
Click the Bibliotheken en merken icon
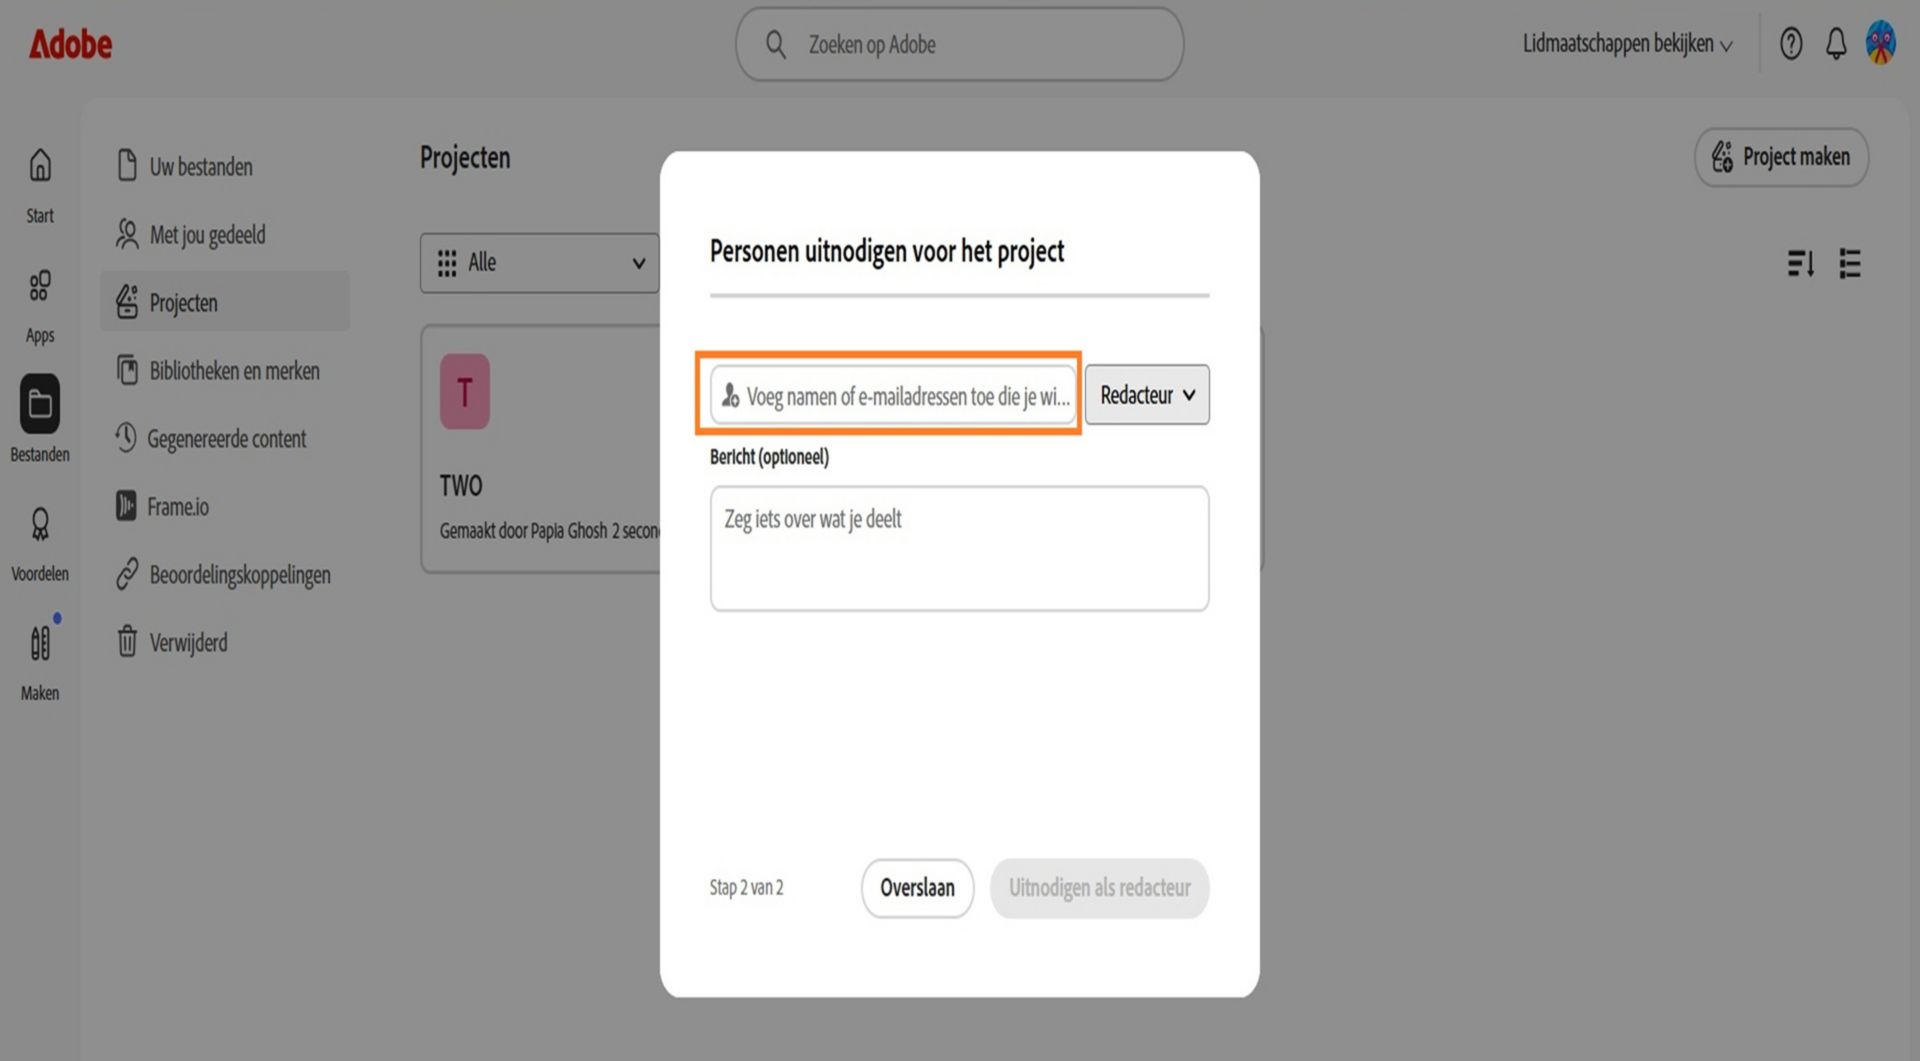pos(127,370)
